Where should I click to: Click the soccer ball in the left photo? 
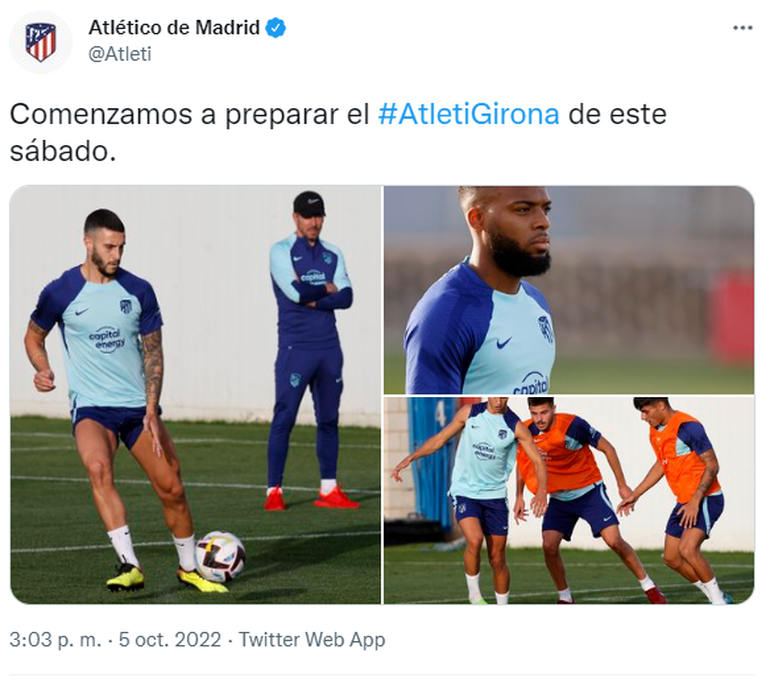click(x=220, y=556)
